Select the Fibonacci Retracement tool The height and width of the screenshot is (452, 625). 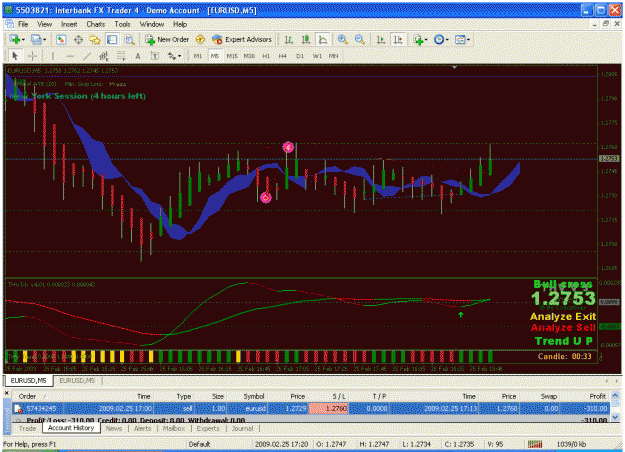tap(121, 56)
